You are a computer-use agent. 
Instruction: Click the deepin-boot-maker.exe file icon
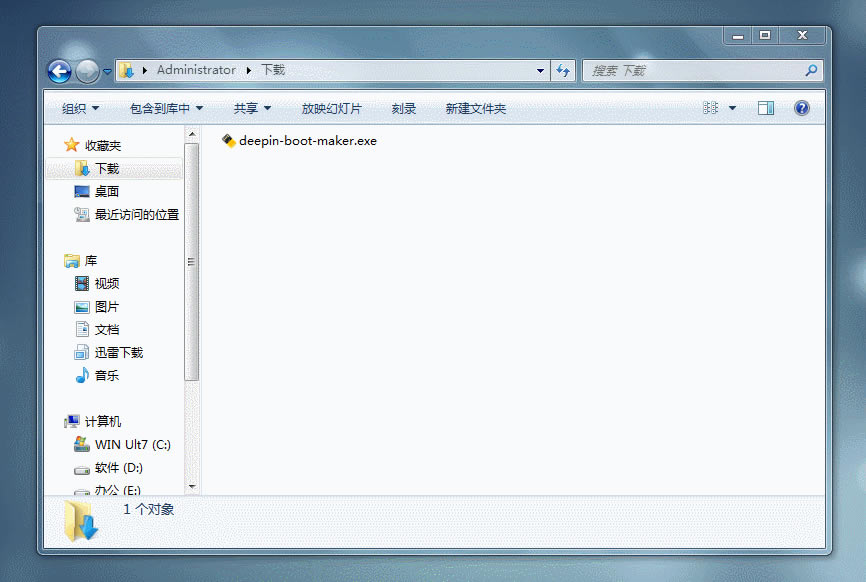228,141
